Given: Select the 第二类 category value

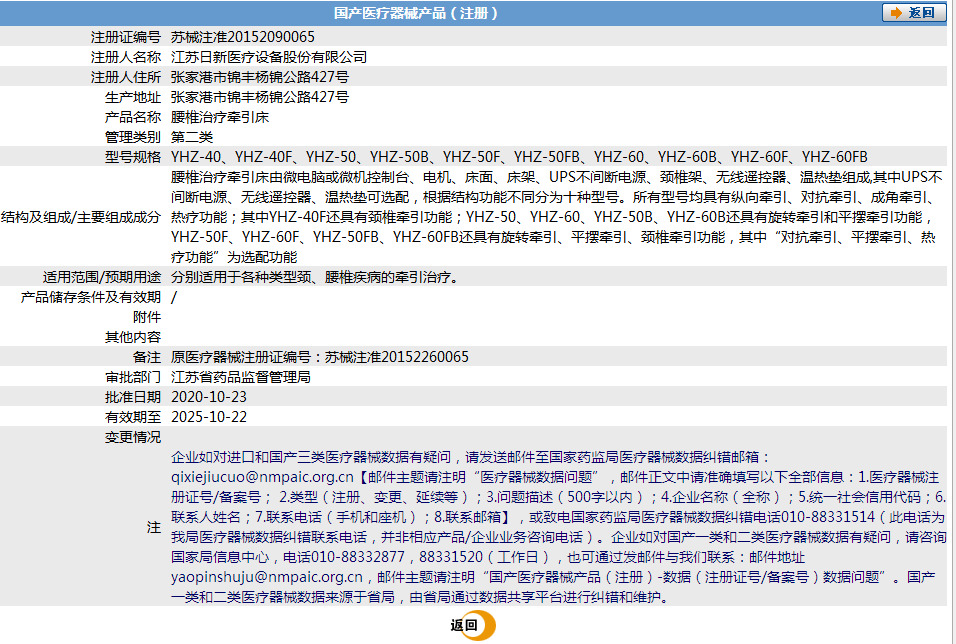Looking at the screenshot, I should [192, 137].
